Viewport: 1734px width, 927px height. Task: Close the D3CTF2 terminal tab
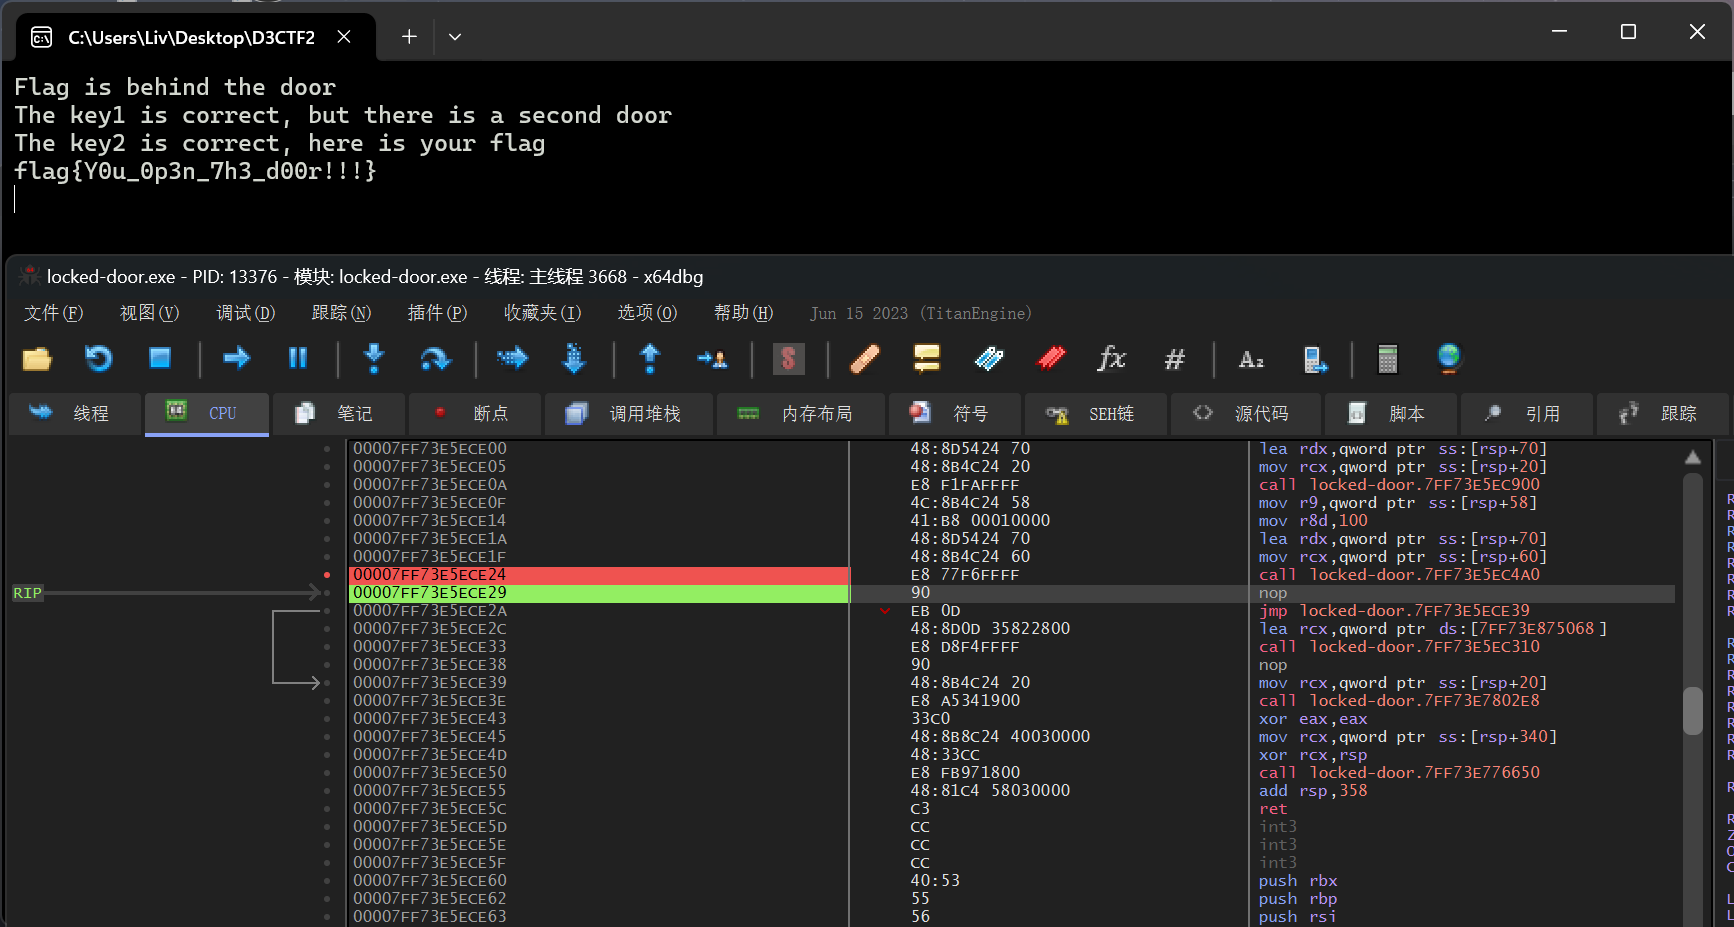click(344, 37)
